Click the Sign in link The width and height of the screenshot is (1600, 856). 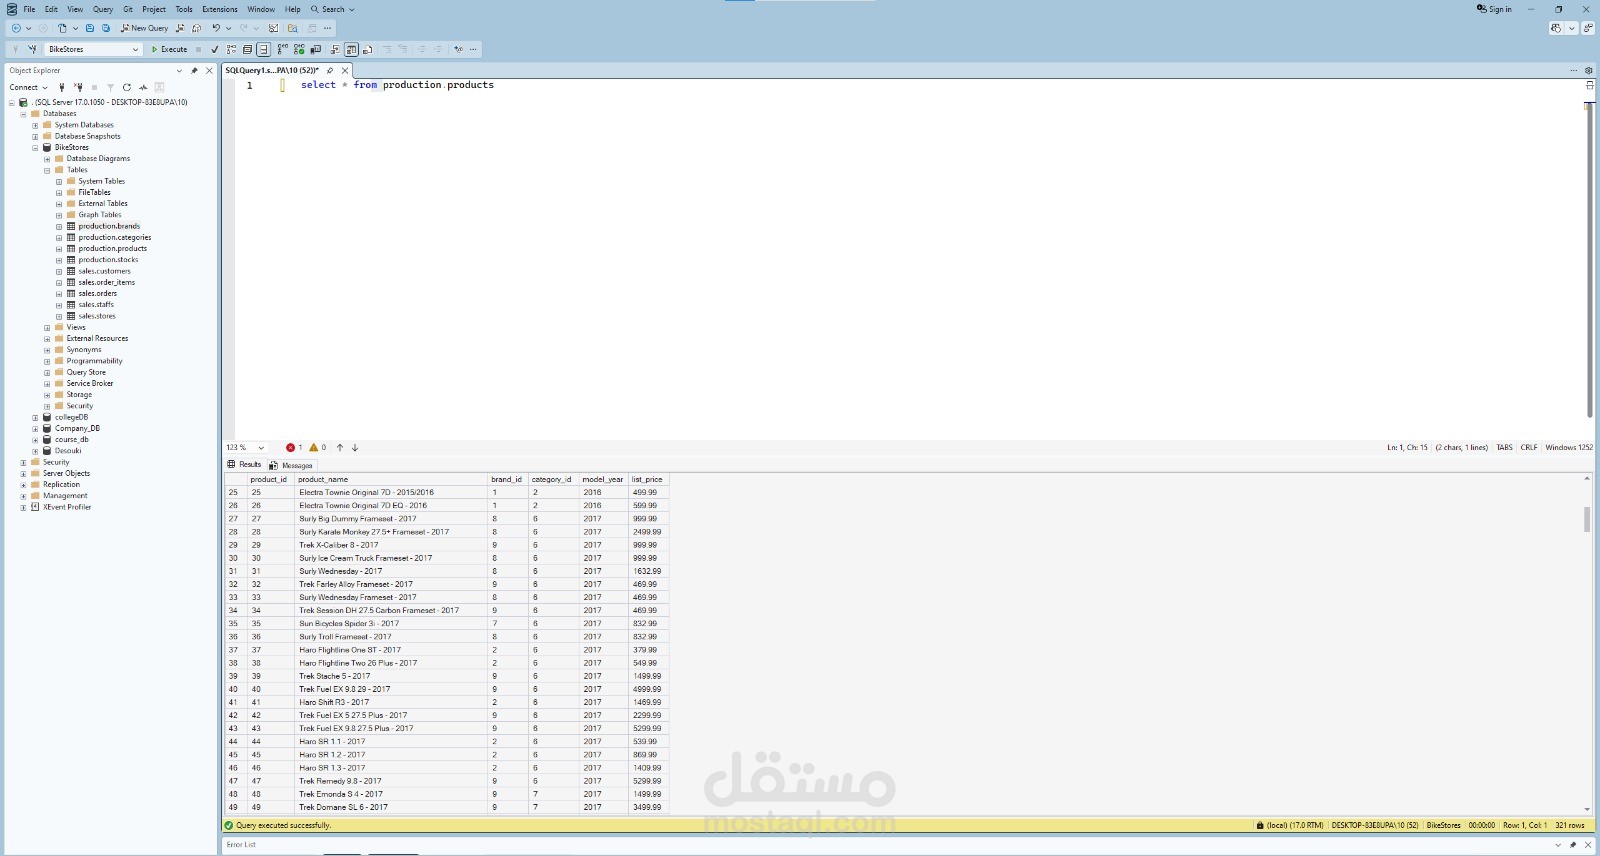pos(1494,9)
